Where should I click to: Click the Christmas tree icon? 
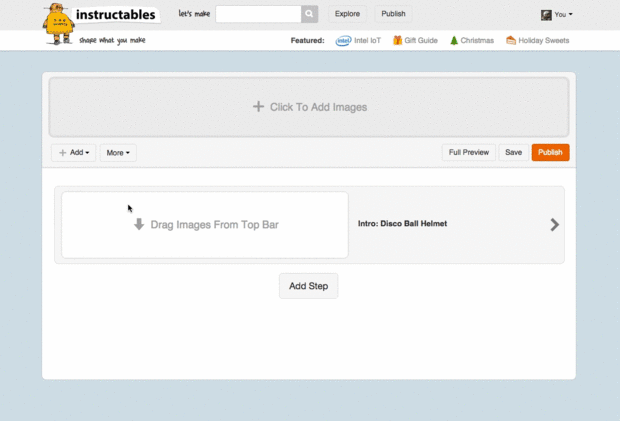coord(454,40)
